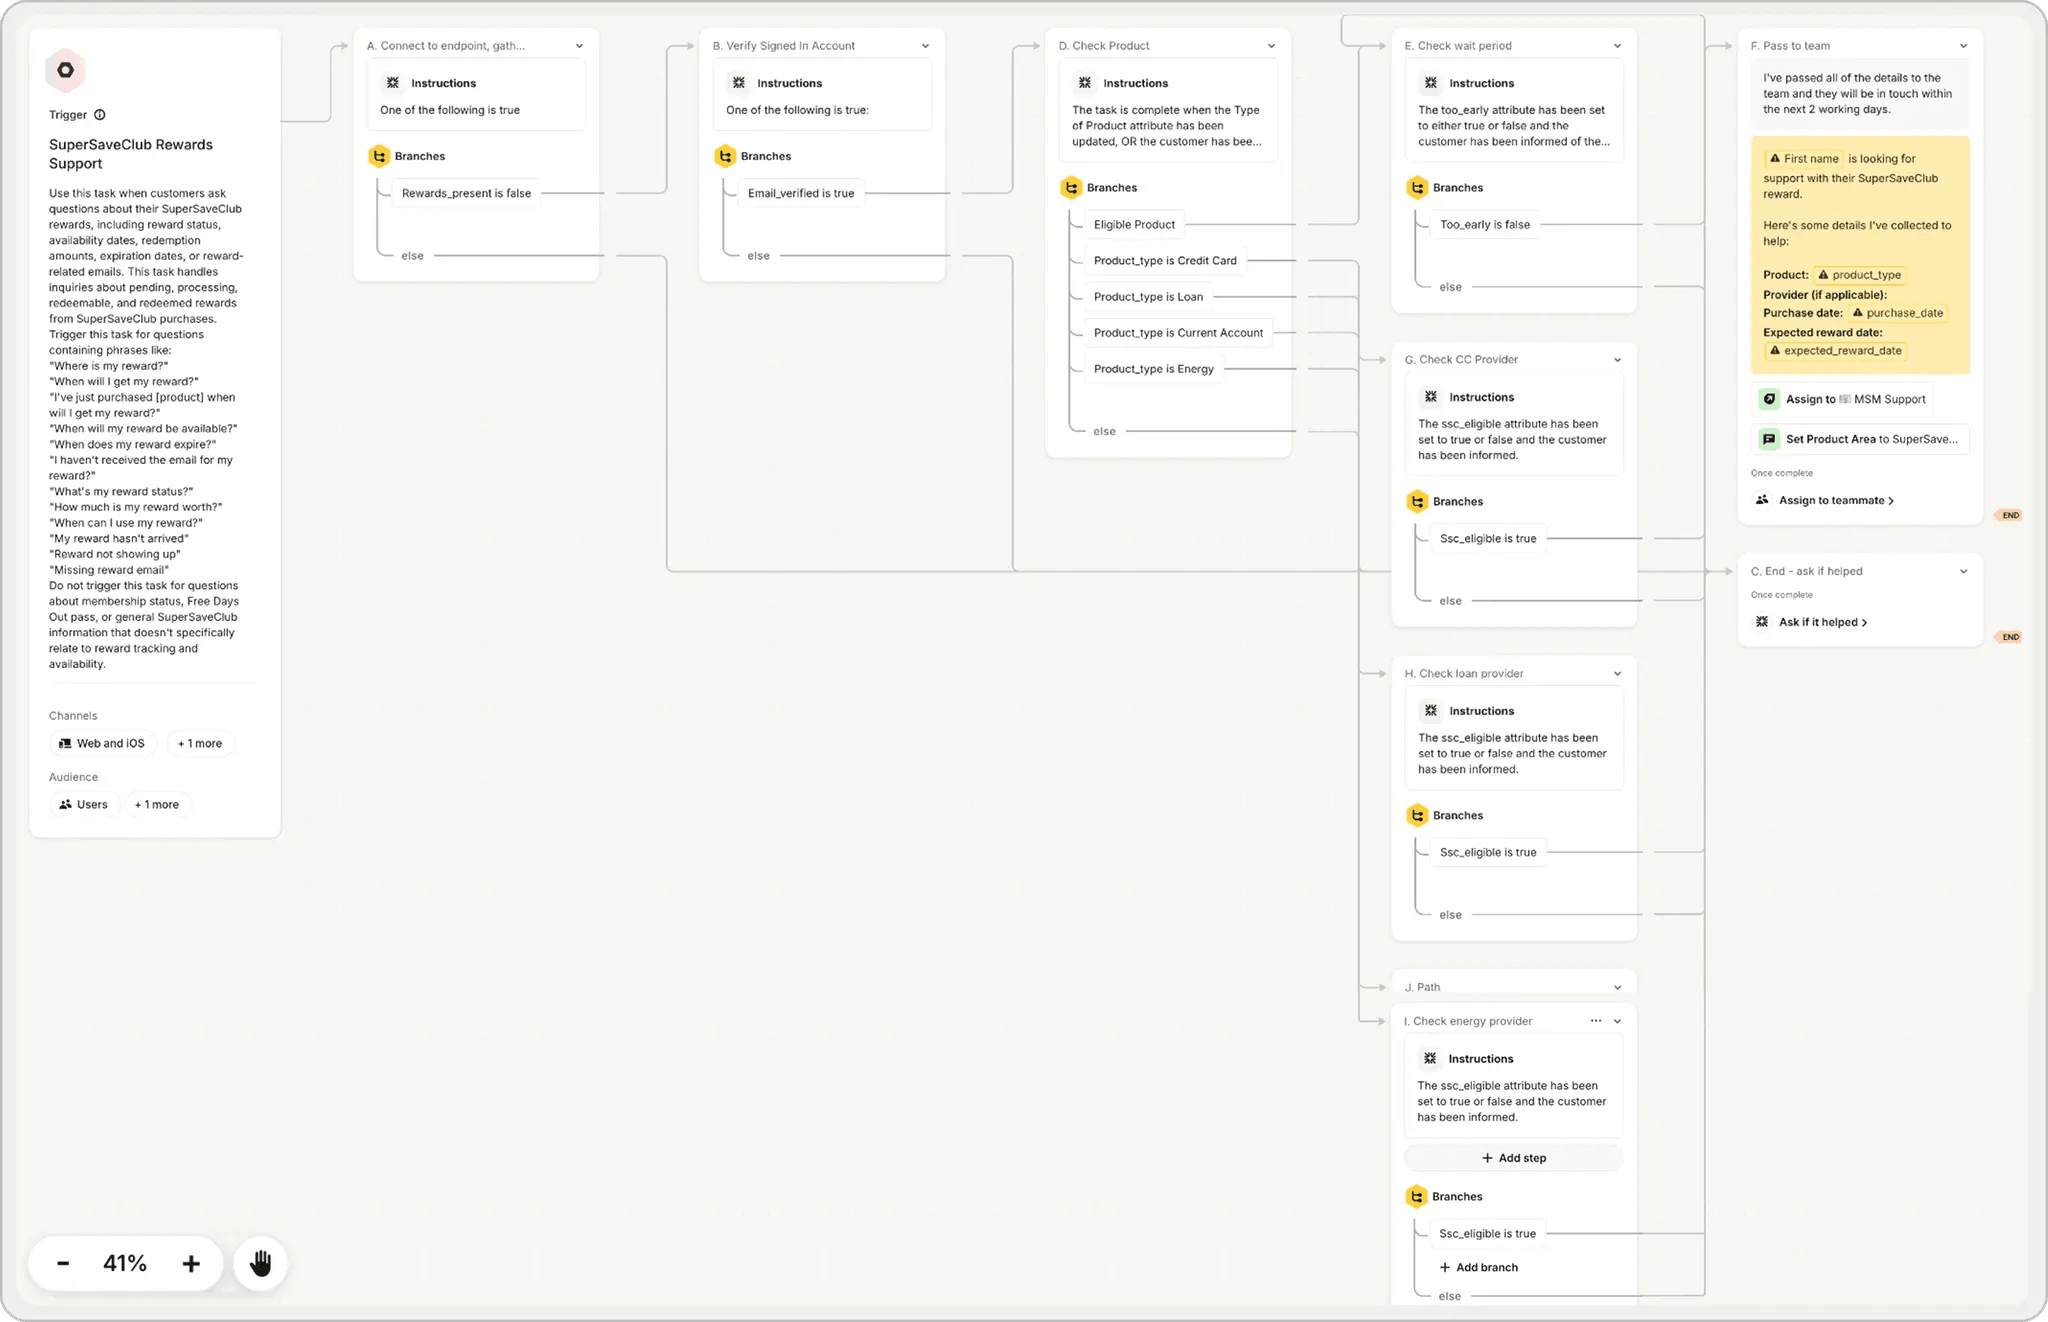Image resolution: width=2048 pixels, height=1322 pixels.
Task: Open the "F. Pass to team" dropdown chevron
Action: (1965, 45)
